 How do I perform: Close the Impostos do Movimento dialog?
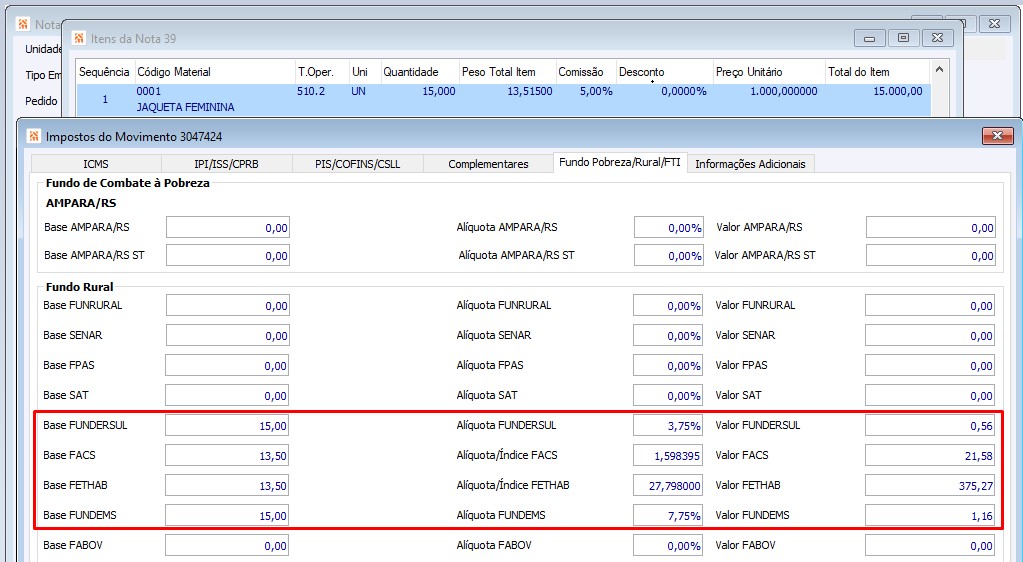coord(998,136)
